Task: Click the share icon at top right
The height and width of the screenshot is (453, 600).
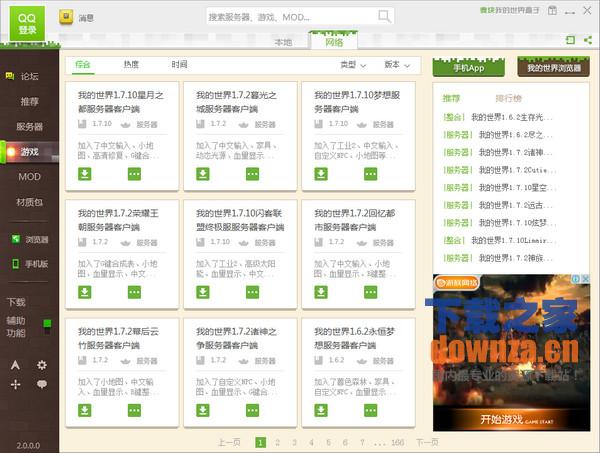Action: click(588, 40)
